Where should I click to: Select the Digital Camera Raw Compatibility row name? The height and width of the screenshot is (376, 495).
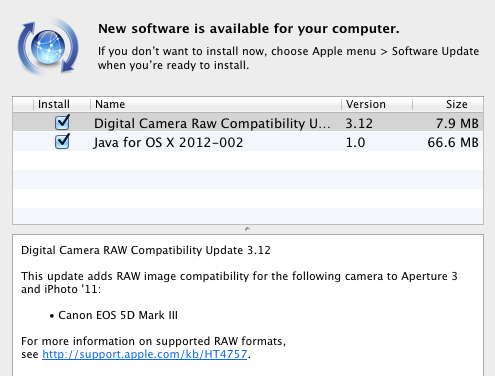coord(212,123)
